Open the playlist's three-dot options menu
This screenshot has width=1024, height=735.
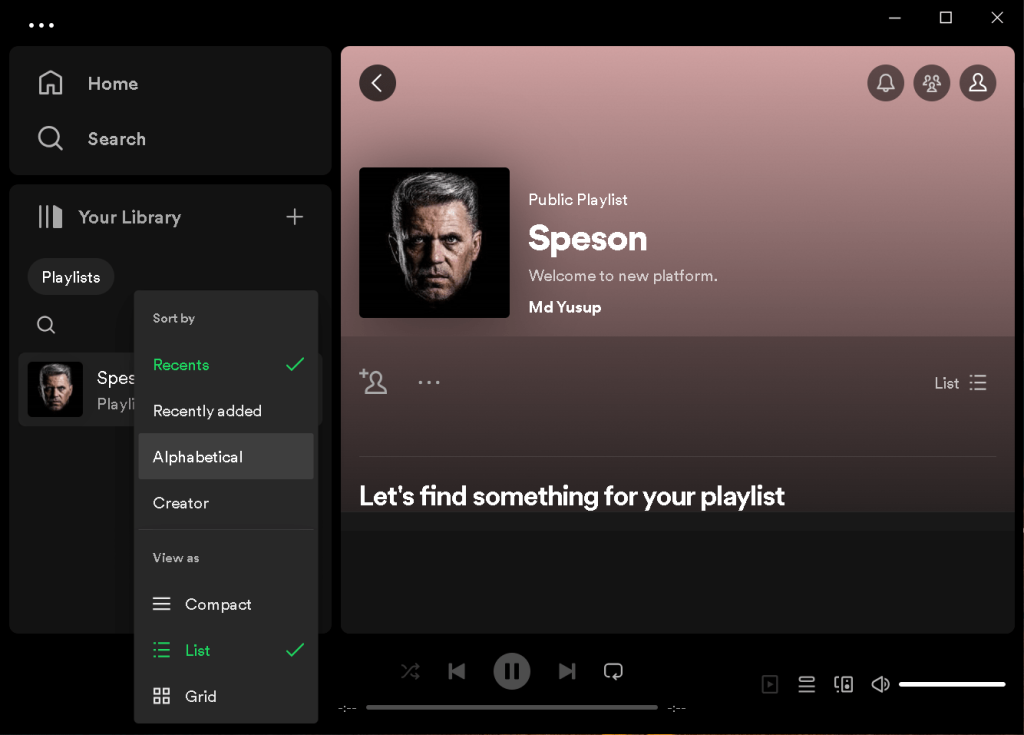pos(429,382)
